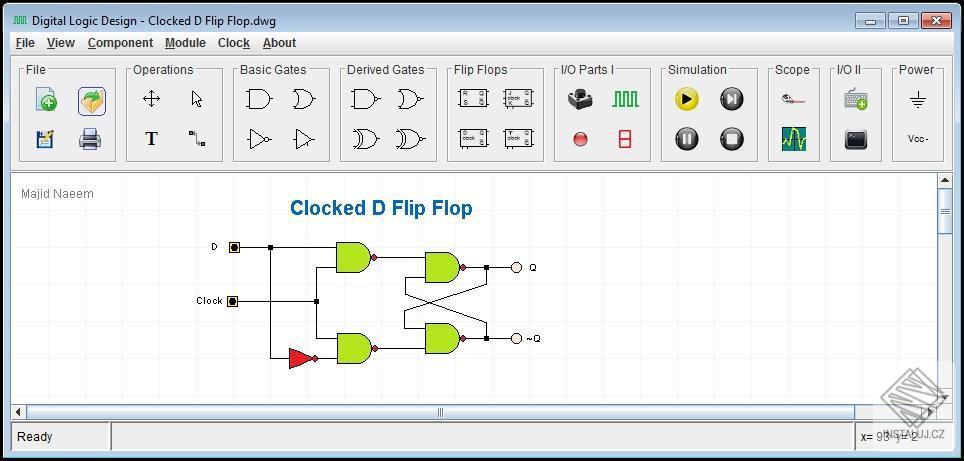Click the 'Ready' status bar text
The image size is (964, 461).
click(34, 437)
